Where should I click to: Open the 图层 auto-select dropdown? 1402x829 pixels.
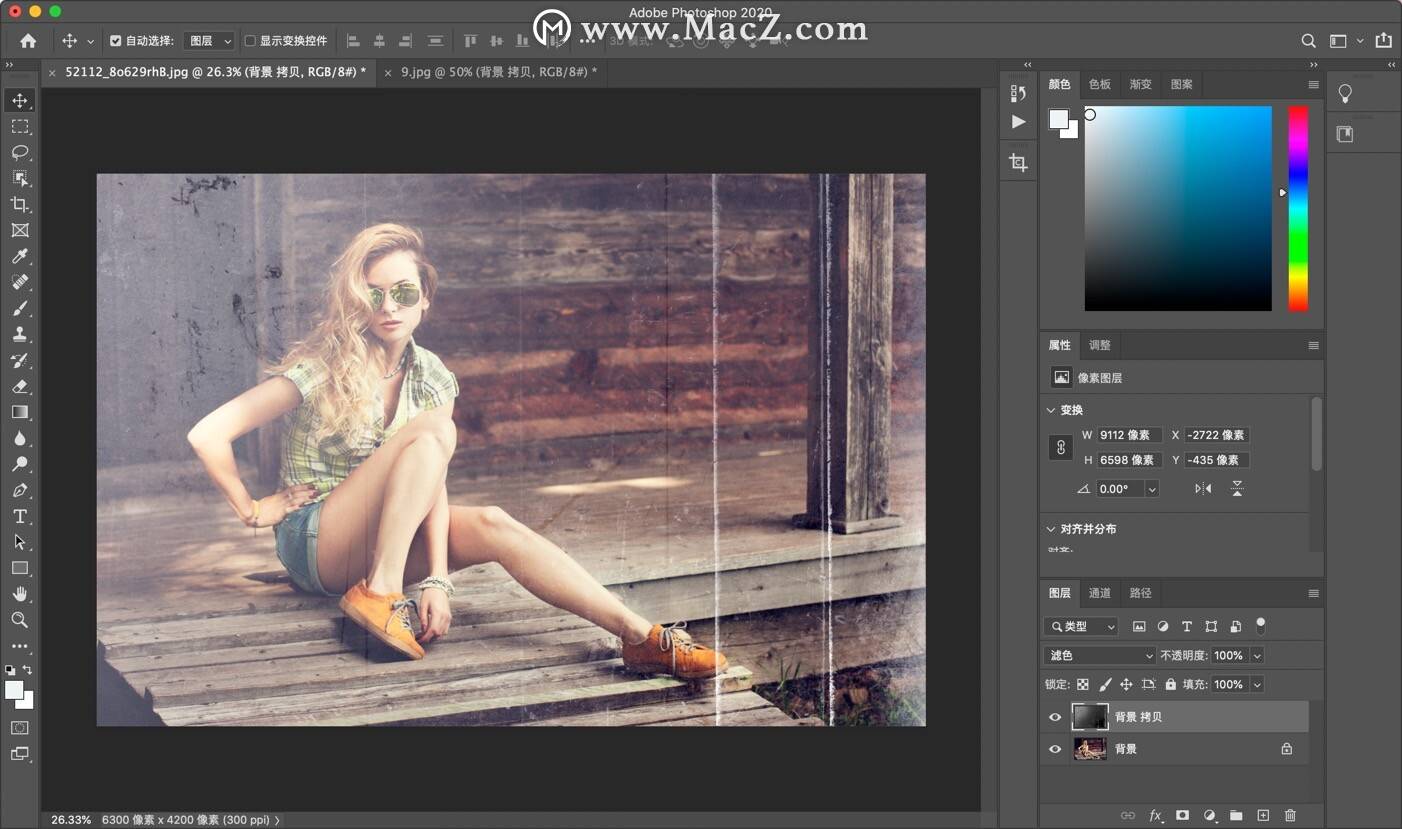(x=208, y=41)
